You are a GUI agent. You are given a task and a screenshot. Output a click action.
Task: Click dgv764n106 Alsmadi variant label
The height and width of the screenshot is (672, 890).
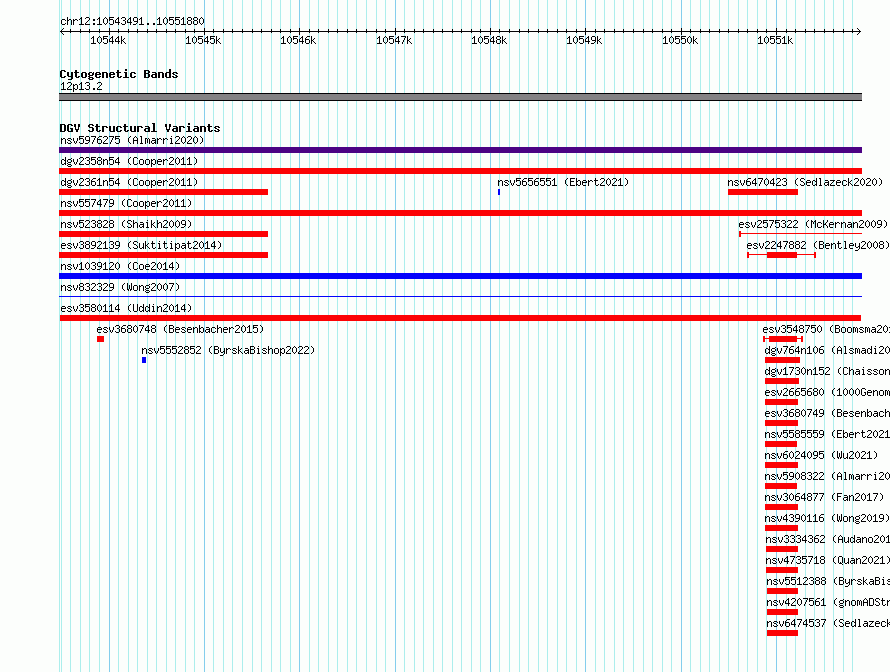827,350
